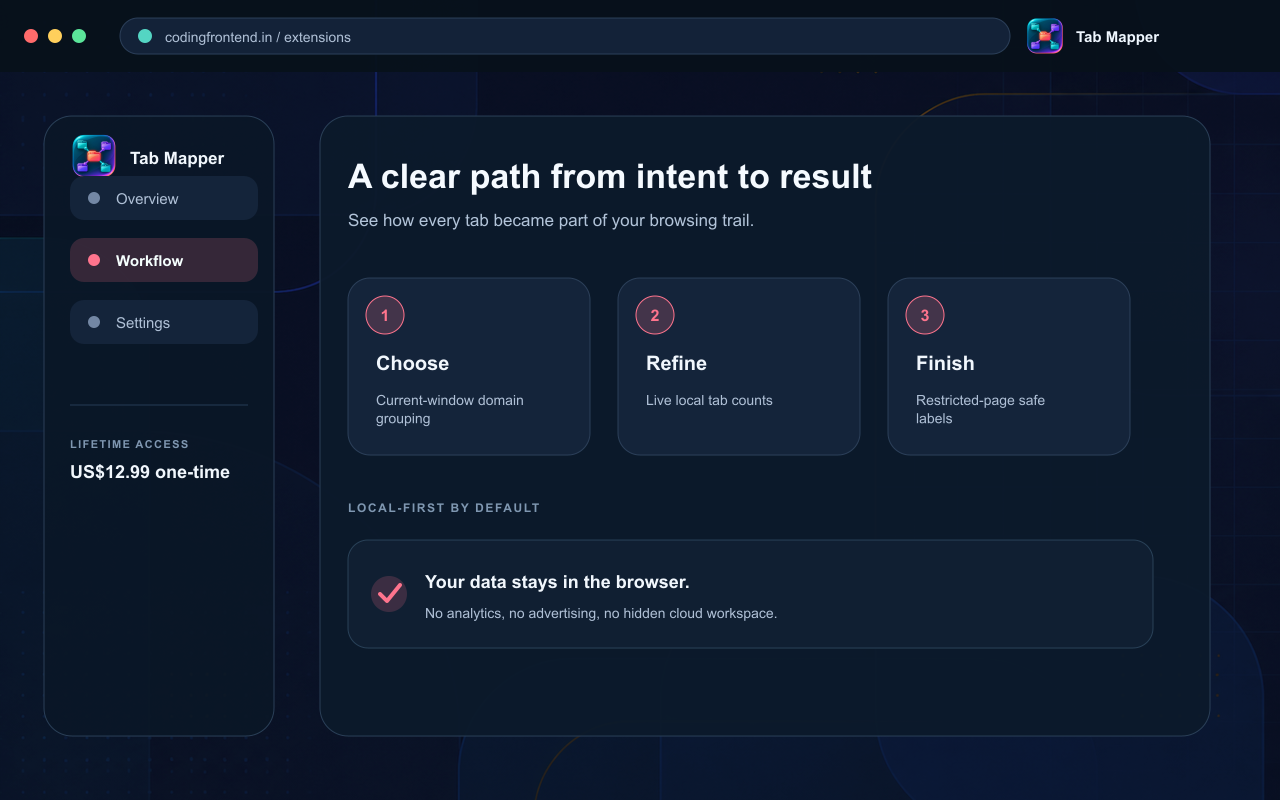The height and width of the screenshot is (800, 1280).
Task: Click the 'Your data stays in the browser' card
Action: click(750, 594)
